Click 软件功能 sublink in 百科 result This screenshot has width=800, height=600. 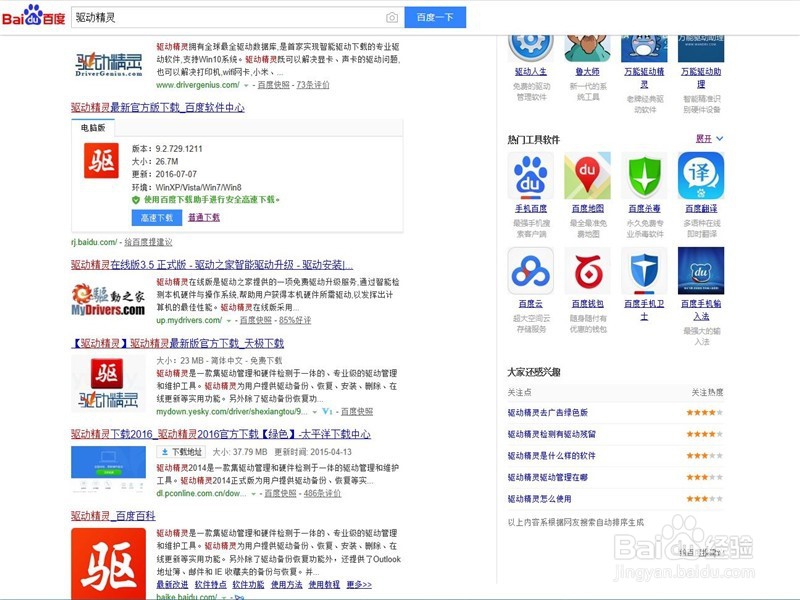pyautogui.click(x=248, y=585)
